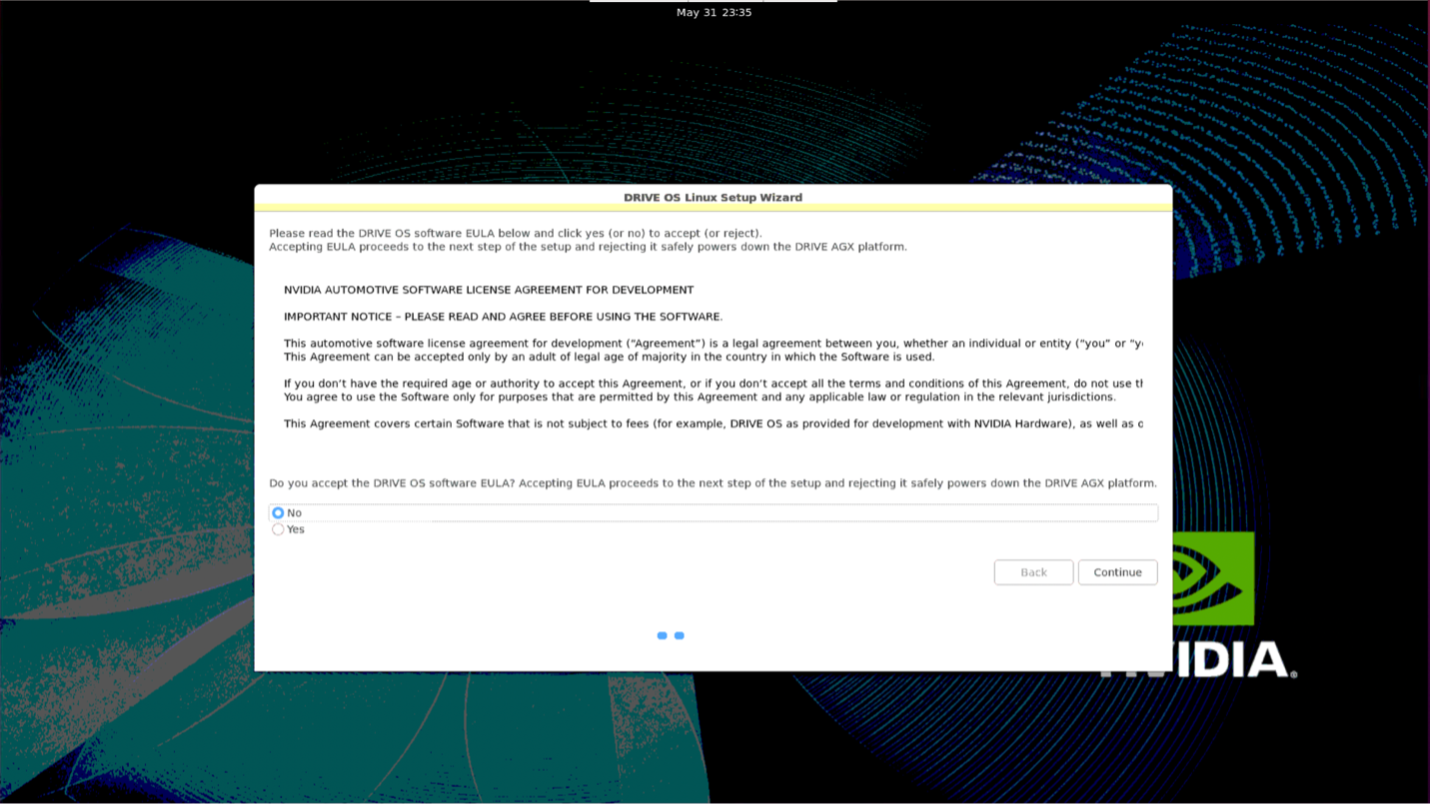Click the 'Please read the DRIVE OS software EULA' instruction
1430x806 pixels.
pyautogui.click(x=515, y=233)
